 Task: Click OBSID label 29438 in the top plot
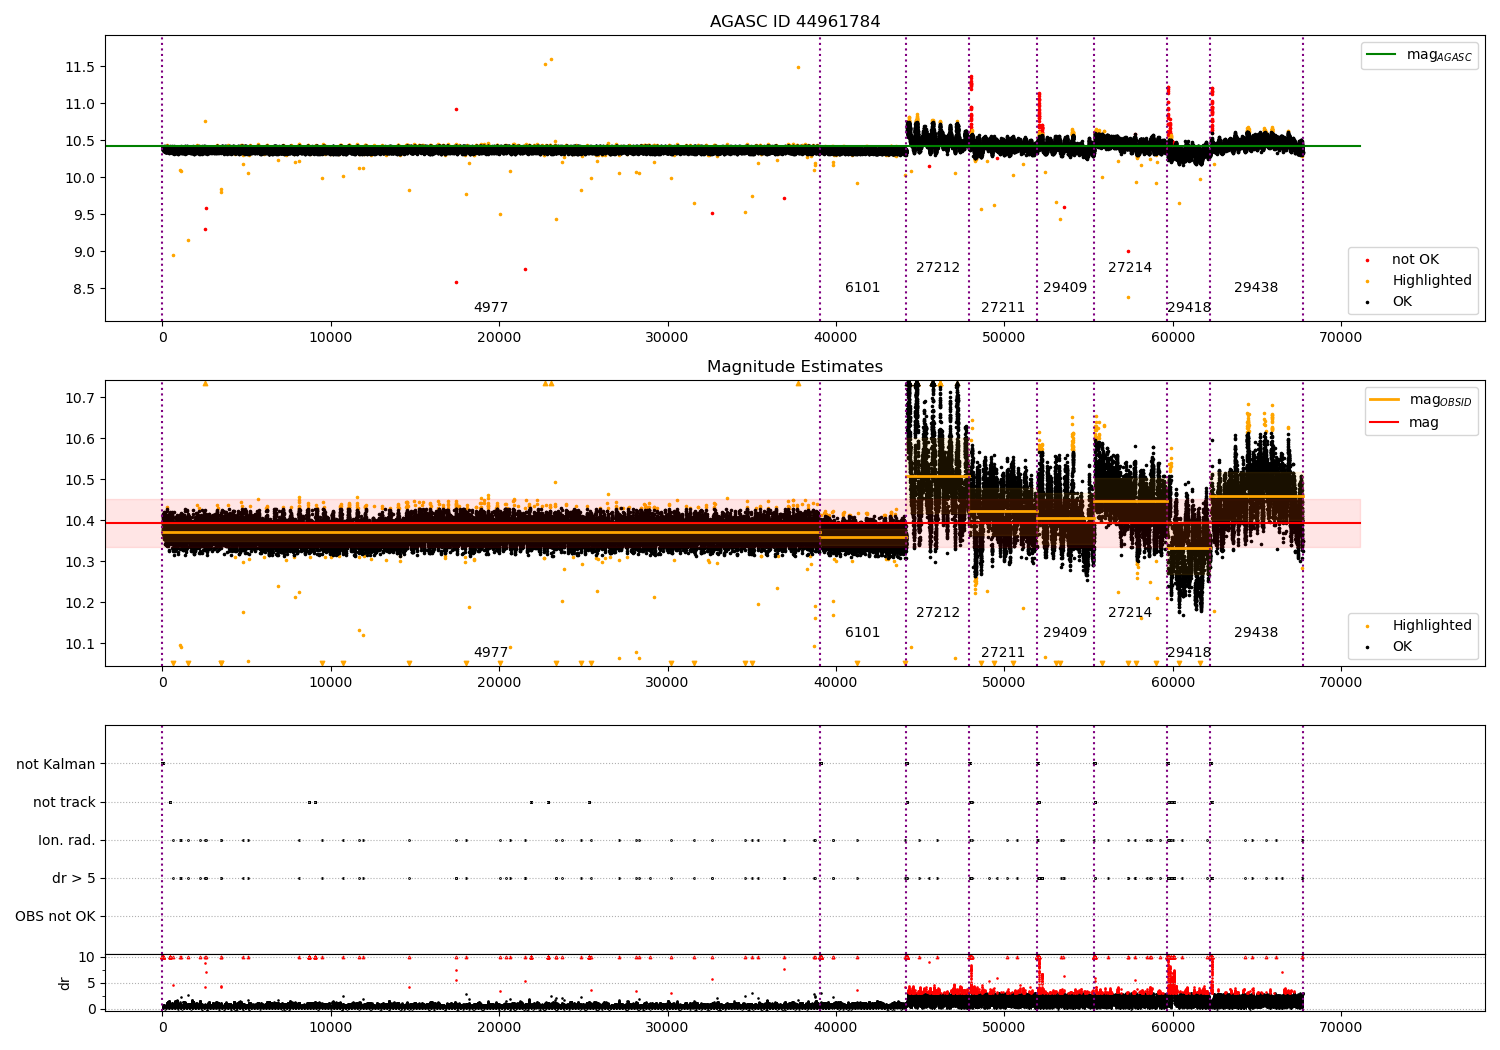click(x=1256, y=288)
